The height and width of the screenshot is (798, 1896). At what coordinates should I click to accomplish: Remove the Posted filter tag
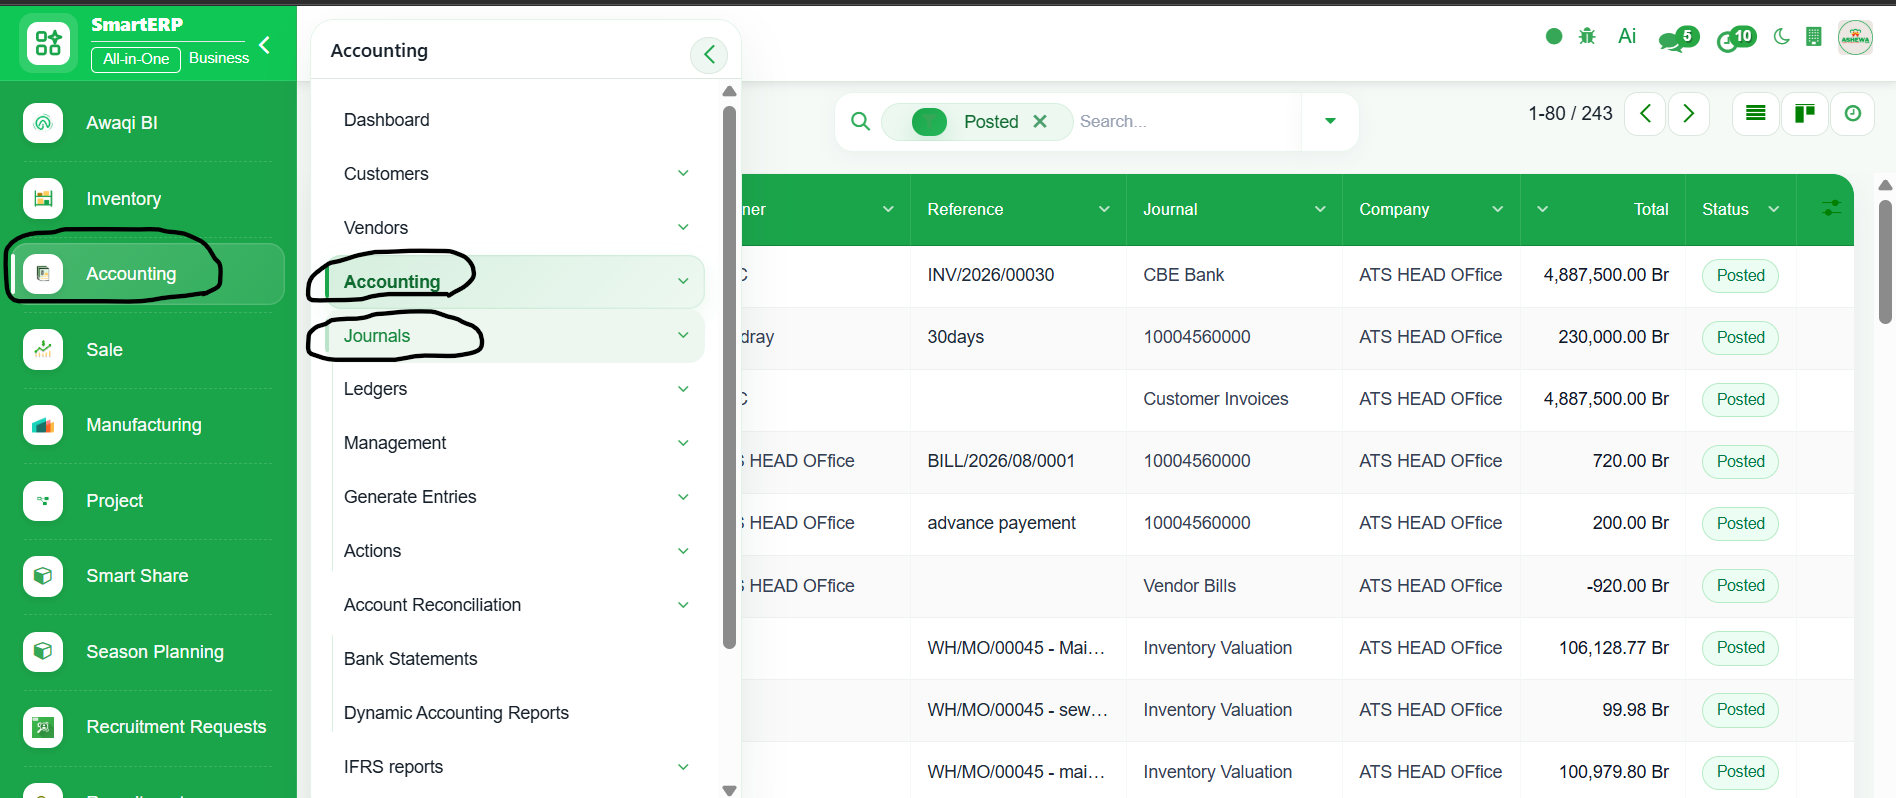(x=1040, y=121)
